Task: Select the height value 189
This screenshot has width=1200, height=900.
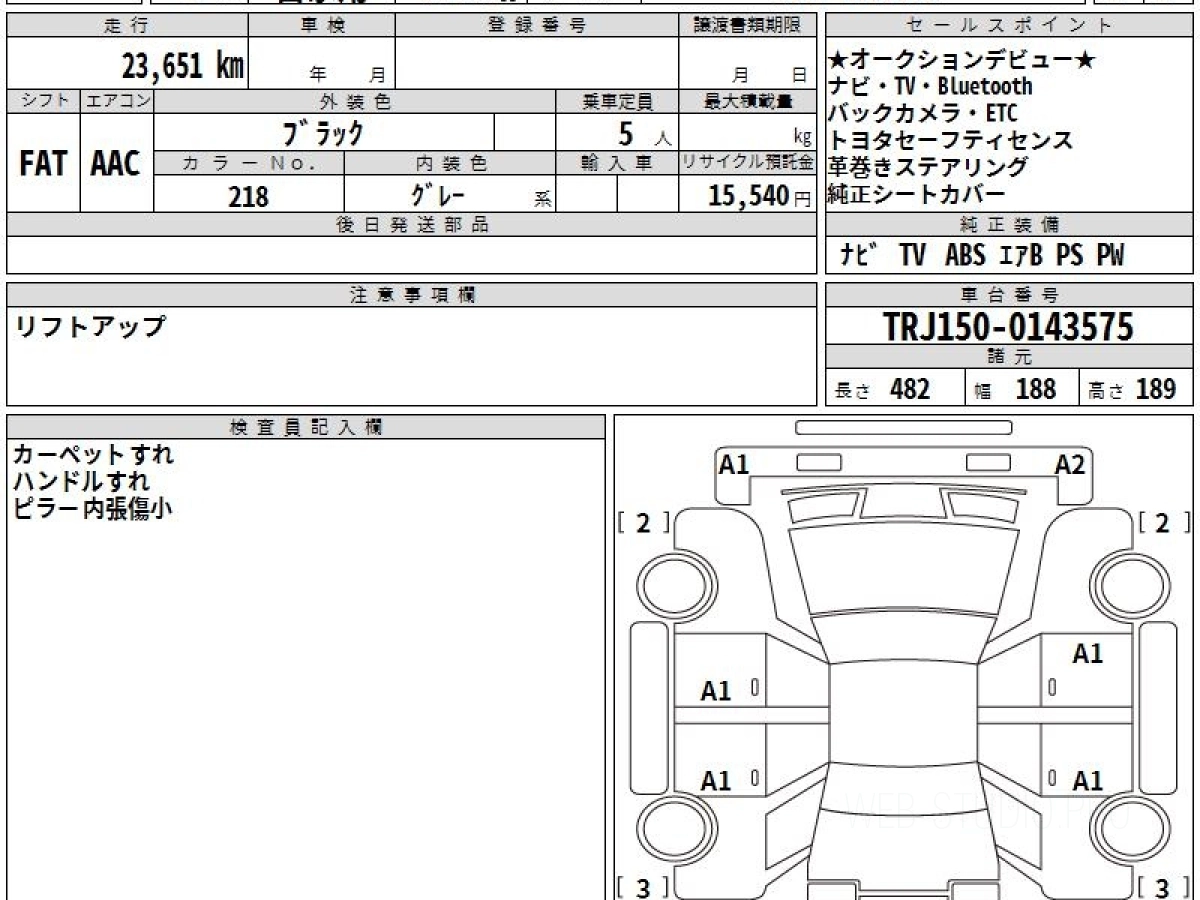Action: [1156, 389]
